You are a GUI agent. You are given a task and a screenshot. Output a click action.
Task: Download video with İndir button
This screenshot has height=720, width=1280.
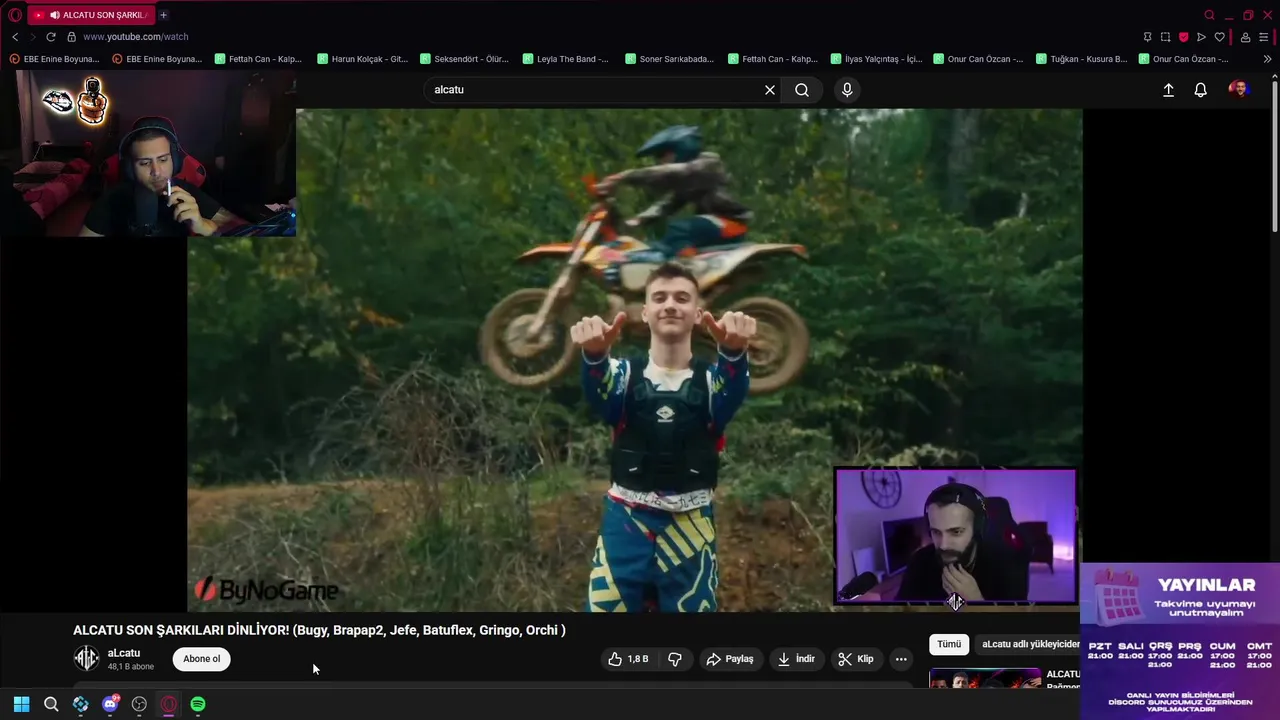797,659
